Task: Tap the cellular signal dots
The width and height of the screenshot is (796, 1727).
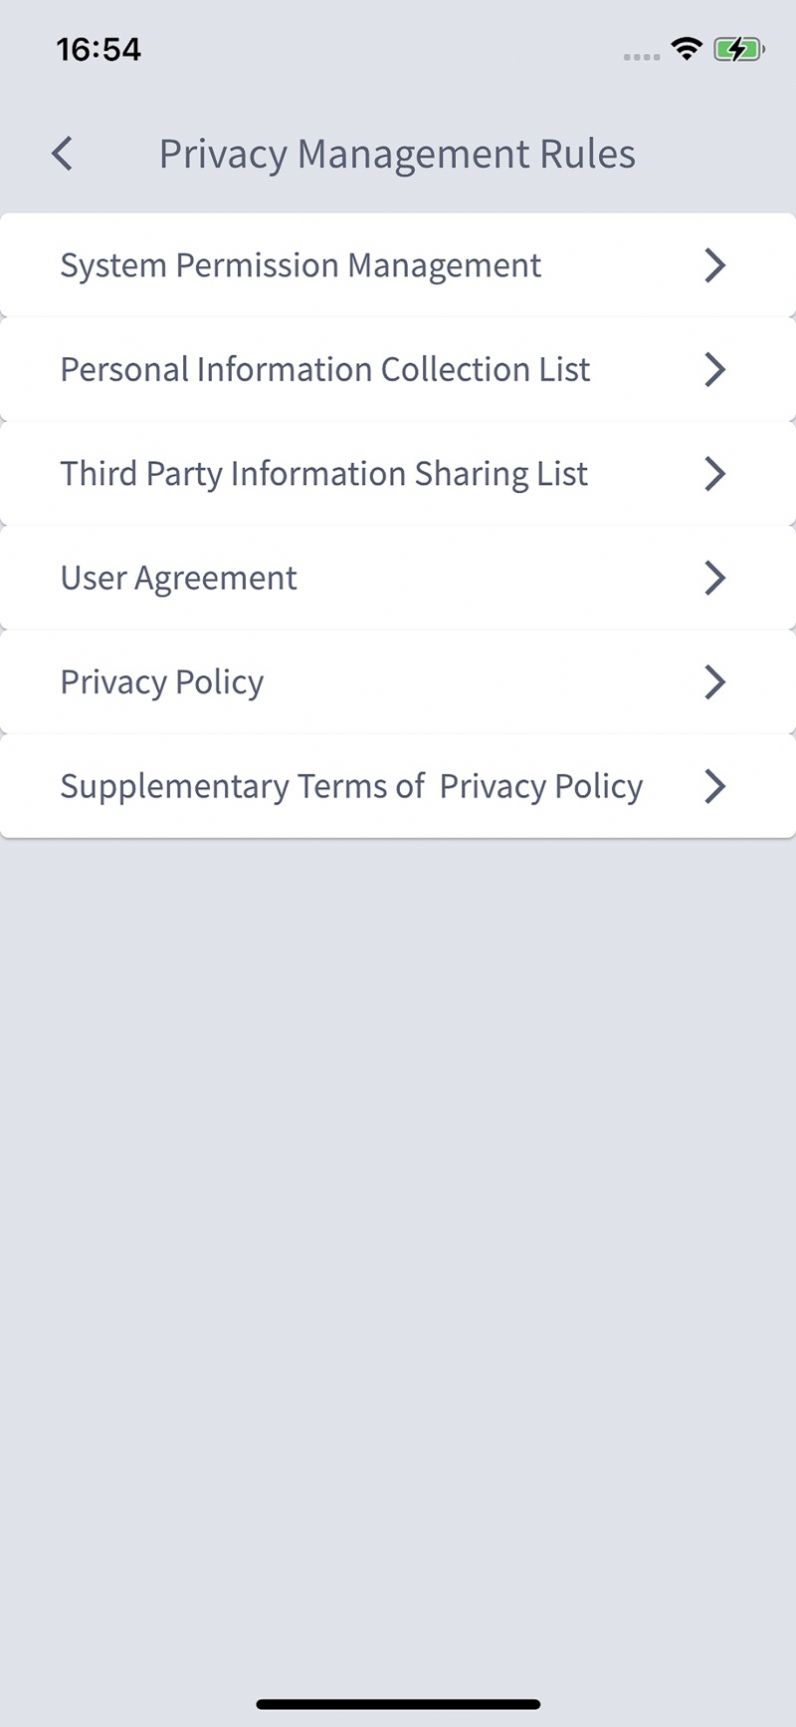Action: point(641,57)
